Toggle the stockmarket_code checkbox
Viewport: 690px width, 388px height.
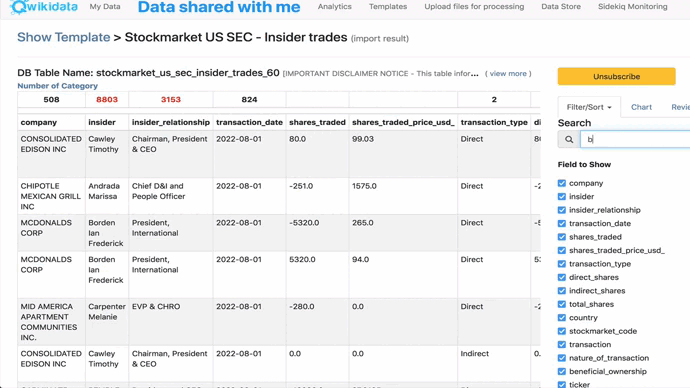point(562,331)
